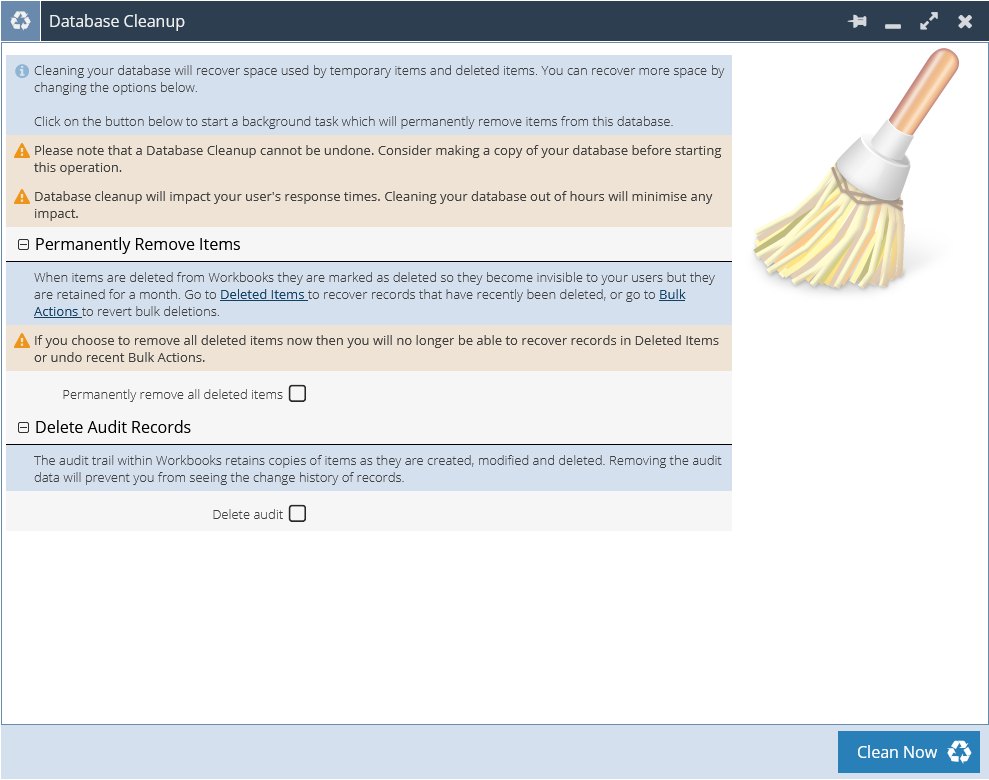Close the Database Cleanup window

point(965,22)
